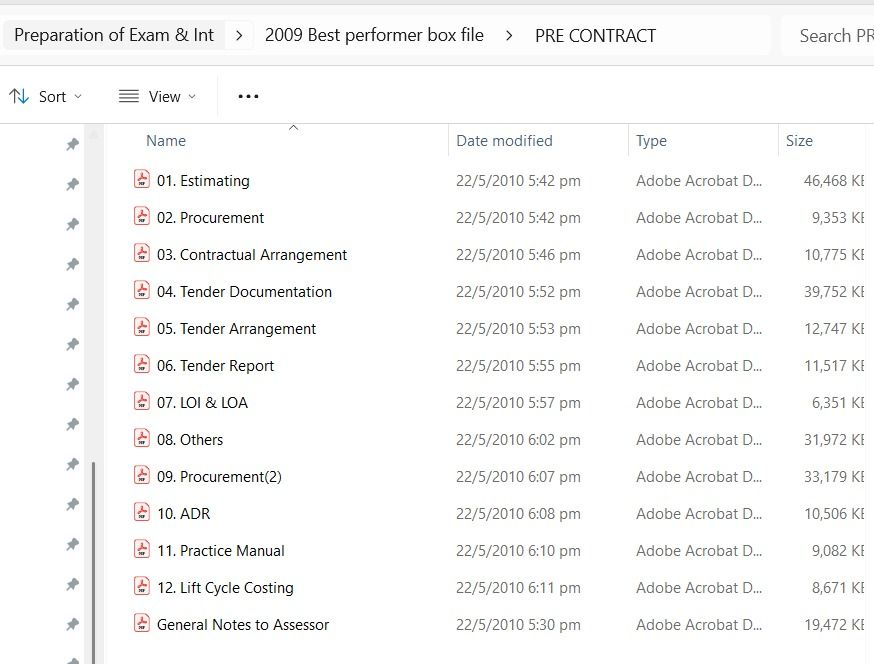This screenshot has height=664, width=874.
Task: Click the PDF icon for 05. Tender Arrangement
Action: [142, 327]
